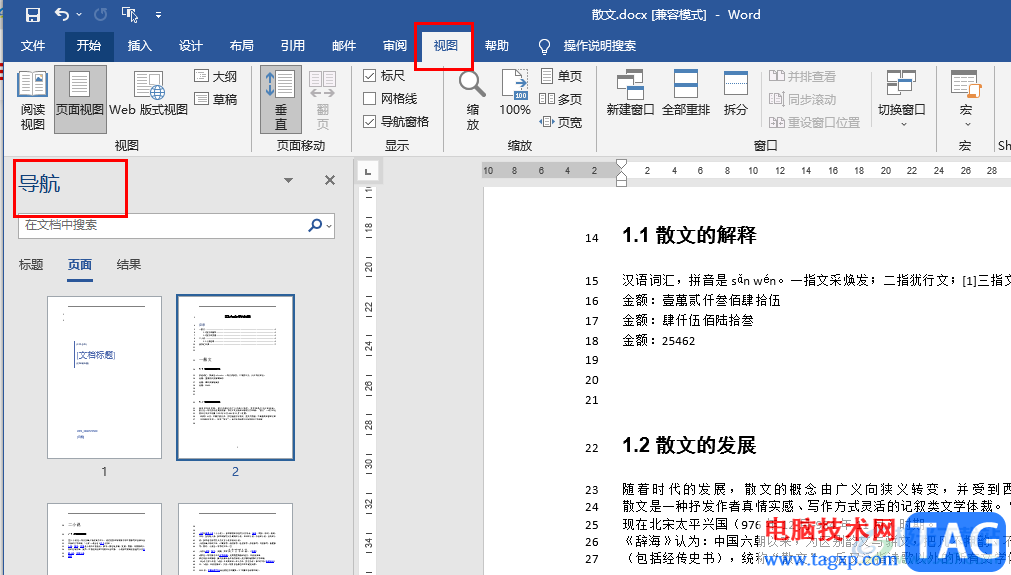This screenshot has height=575, width=1011.
Task: Switch to the 插入 ribbon tab
Action: [139, 46]
